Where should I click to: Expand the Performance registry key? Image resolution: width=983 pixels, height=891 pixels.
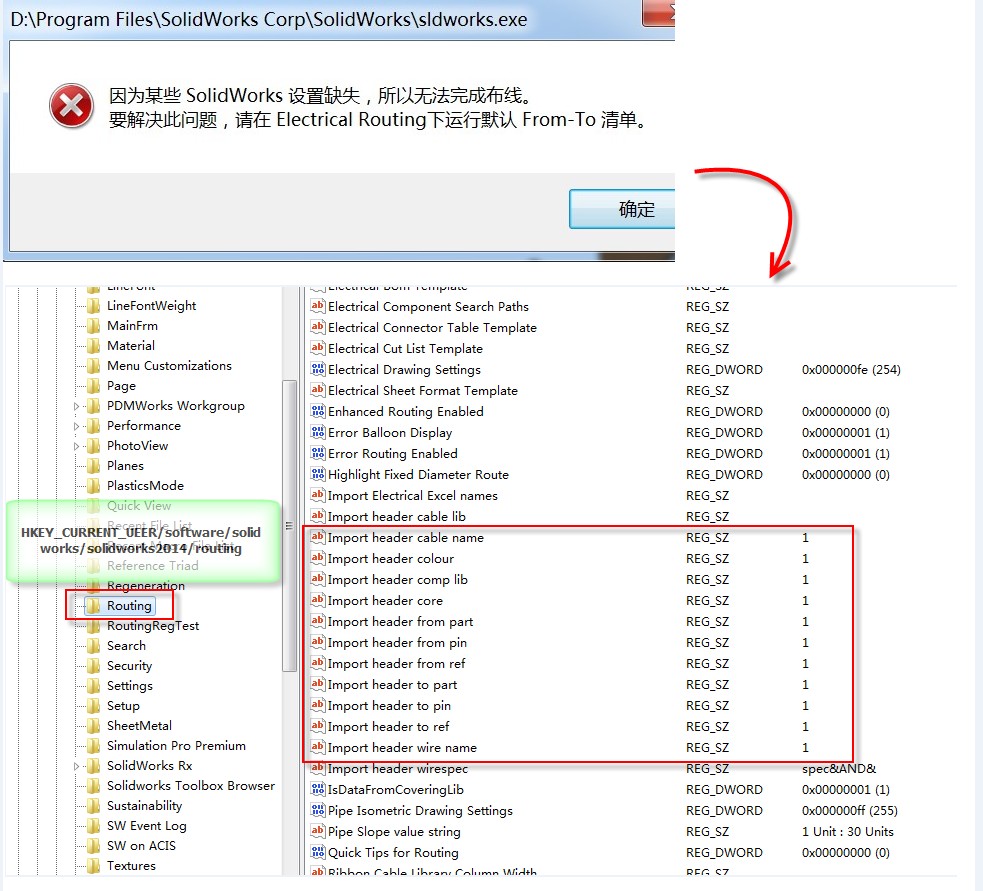77,426
